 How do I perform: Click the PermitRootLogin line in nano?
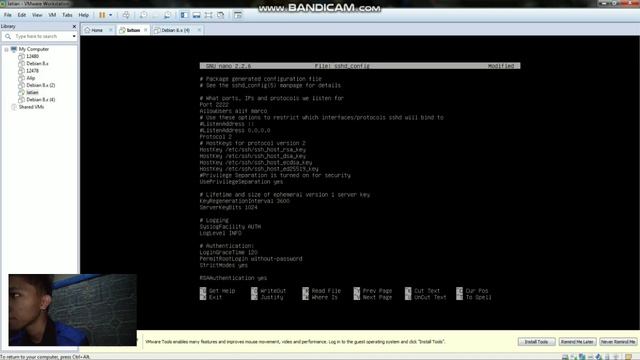[x=251, y=259]
